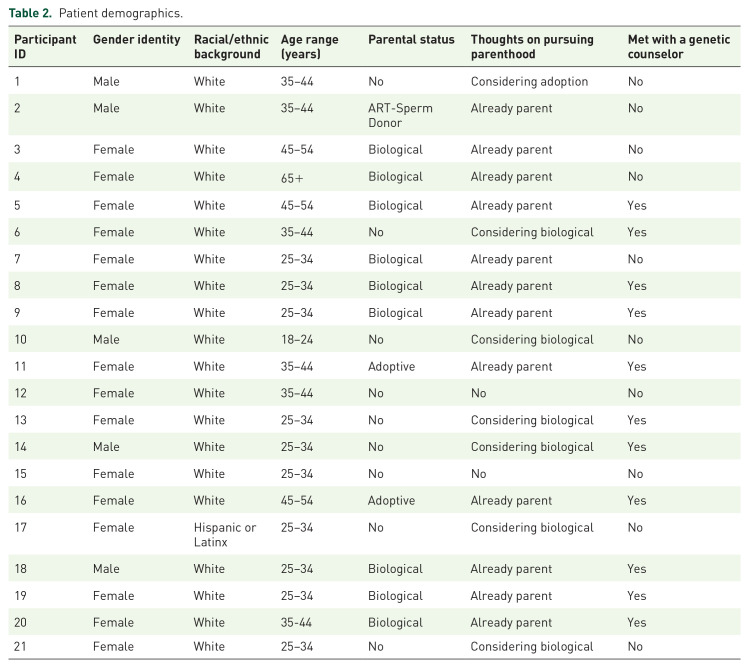Select the '65+' age range cell
This screenshot has height=668, width=749.
click(x=293, y=177)
